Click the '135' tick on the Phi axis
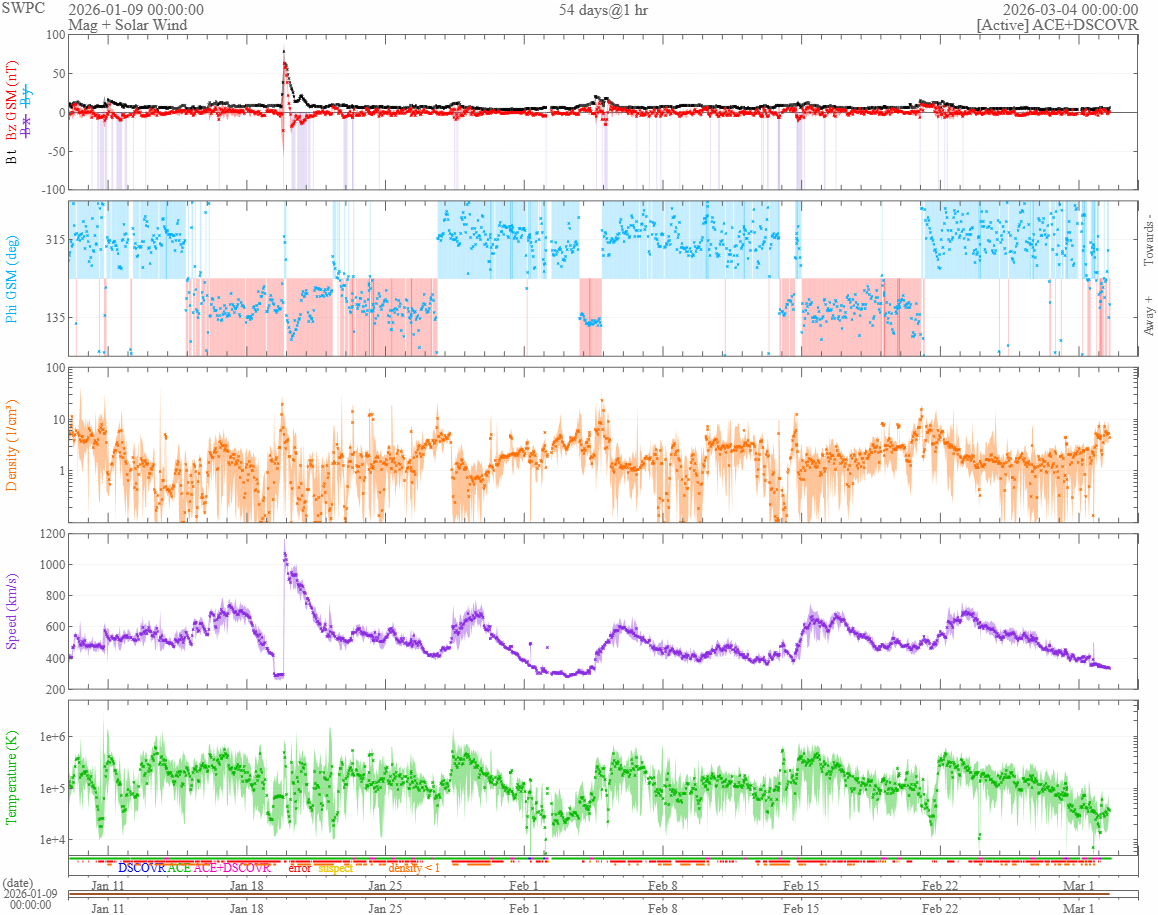The image size is (1158, 915). (x=55, y=318)
